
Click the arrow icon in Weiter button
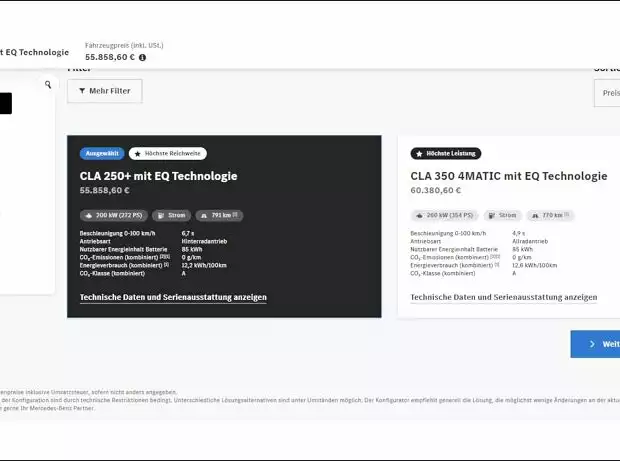pos(592,344)
